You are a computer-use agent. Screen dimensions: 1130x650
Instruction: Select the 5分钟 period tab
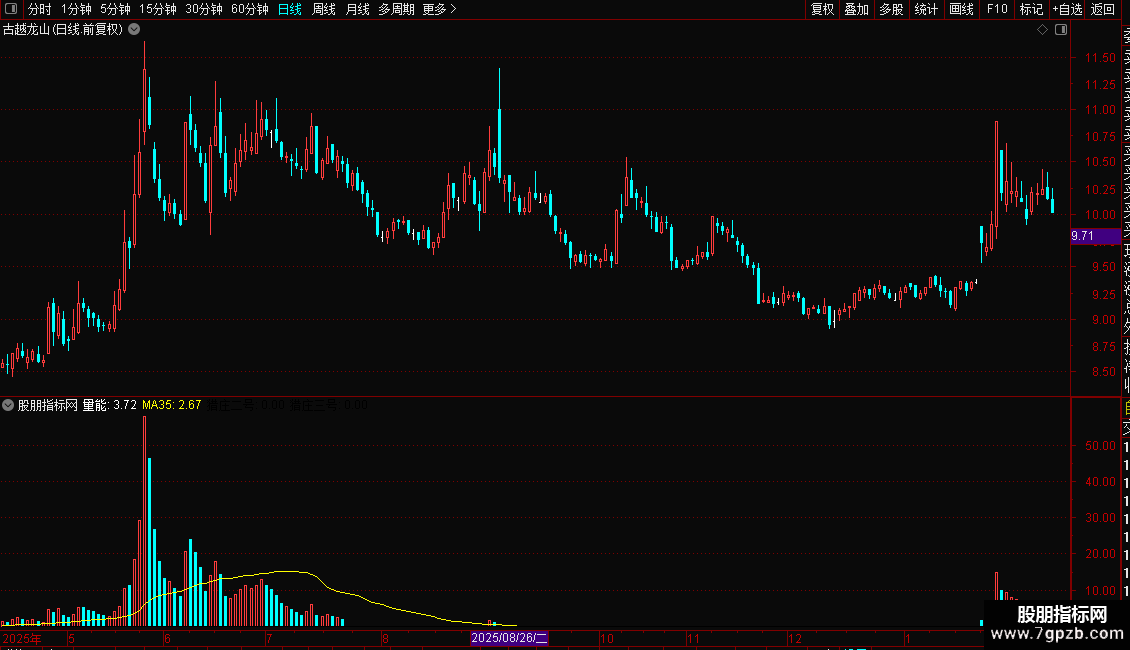tap(115, 9)
